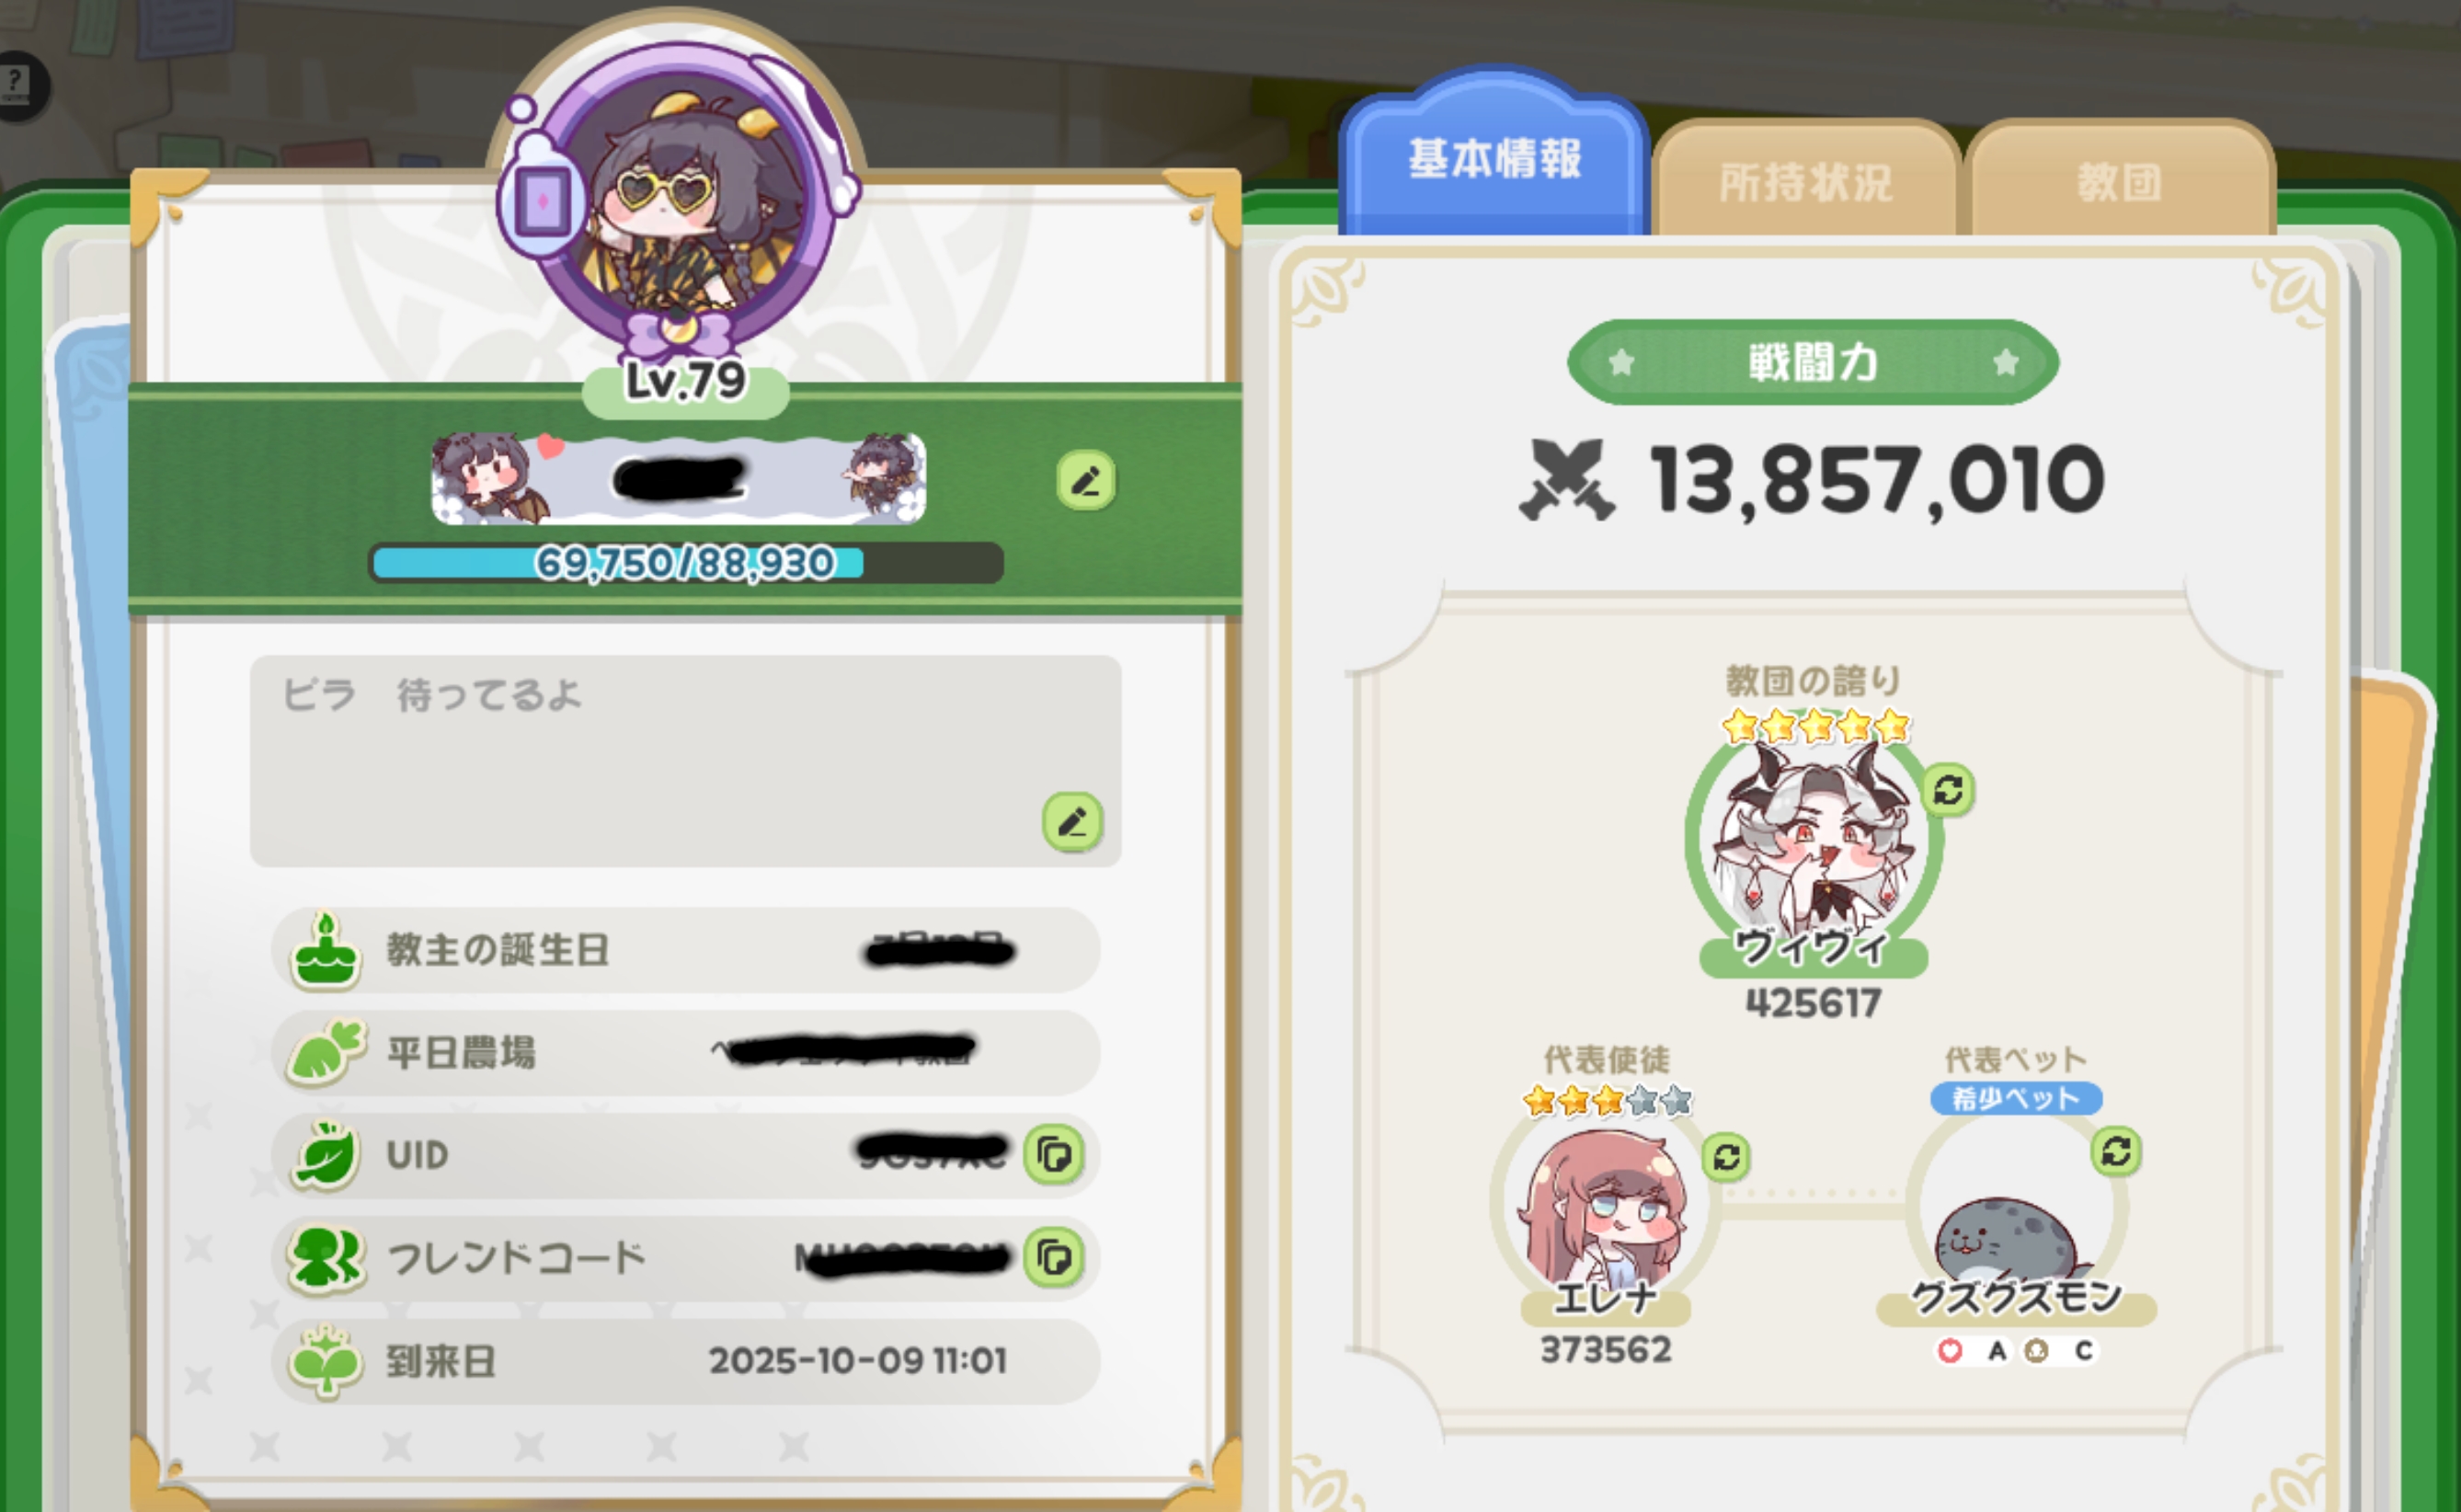2461x1512 pixels.
Task: Click the 教主の誕生日 row
Action: [685, 950]
